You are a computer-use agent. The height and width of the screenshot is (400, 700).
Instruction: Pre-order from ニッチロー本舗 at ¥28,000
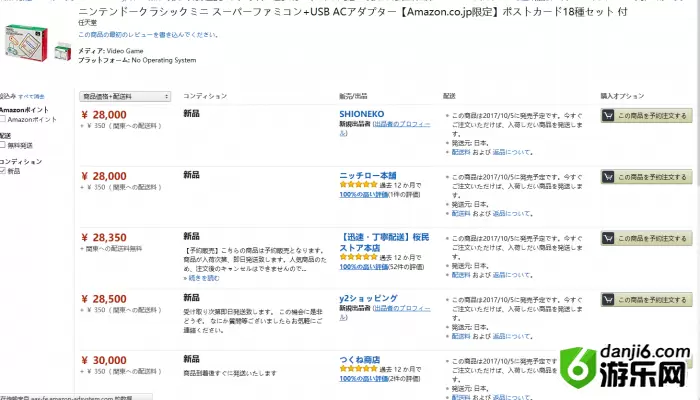pos(646,177)
